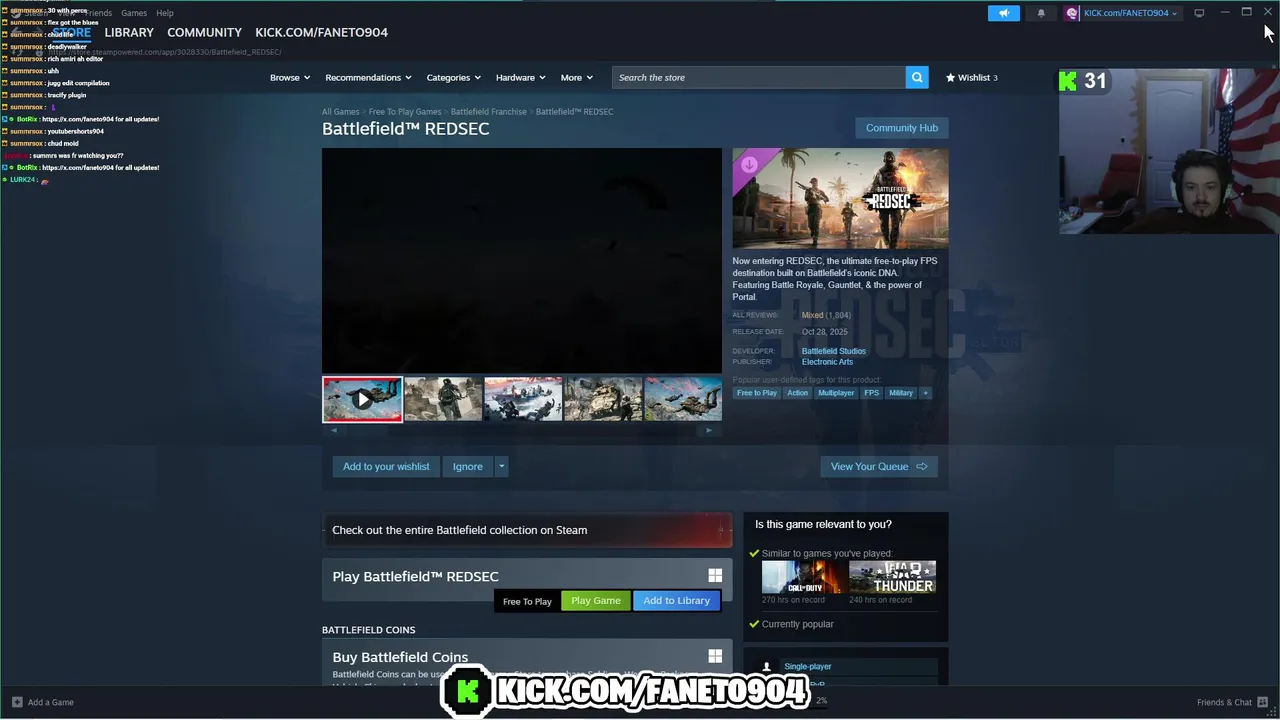Select the Military tag
Image resolution: width=1280 pixels, height=720 pixels.
click(901, 393)
